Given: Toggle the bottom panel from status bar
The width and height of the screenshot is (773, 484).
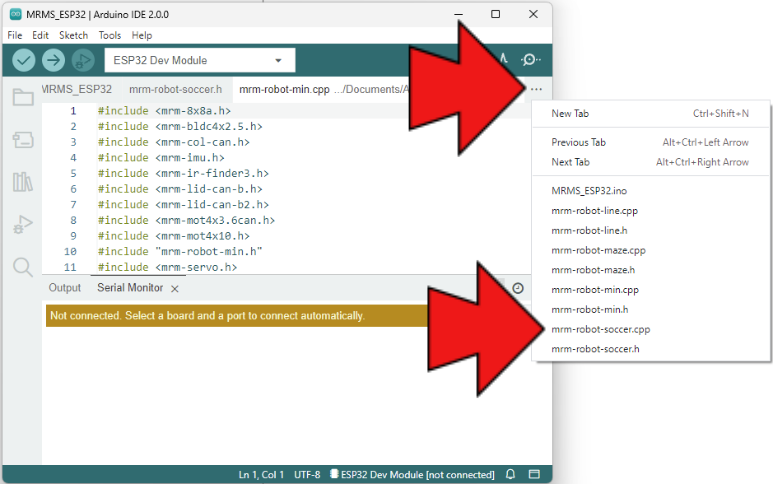Looking at the screenshot, I should tap(534, 474).
